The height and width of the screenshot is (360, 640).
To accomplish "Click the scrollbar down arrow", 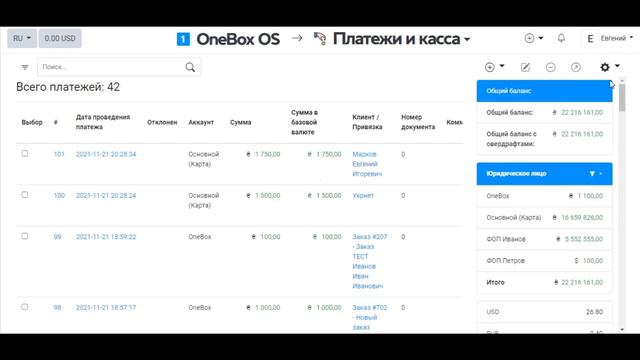I will 622,329.
